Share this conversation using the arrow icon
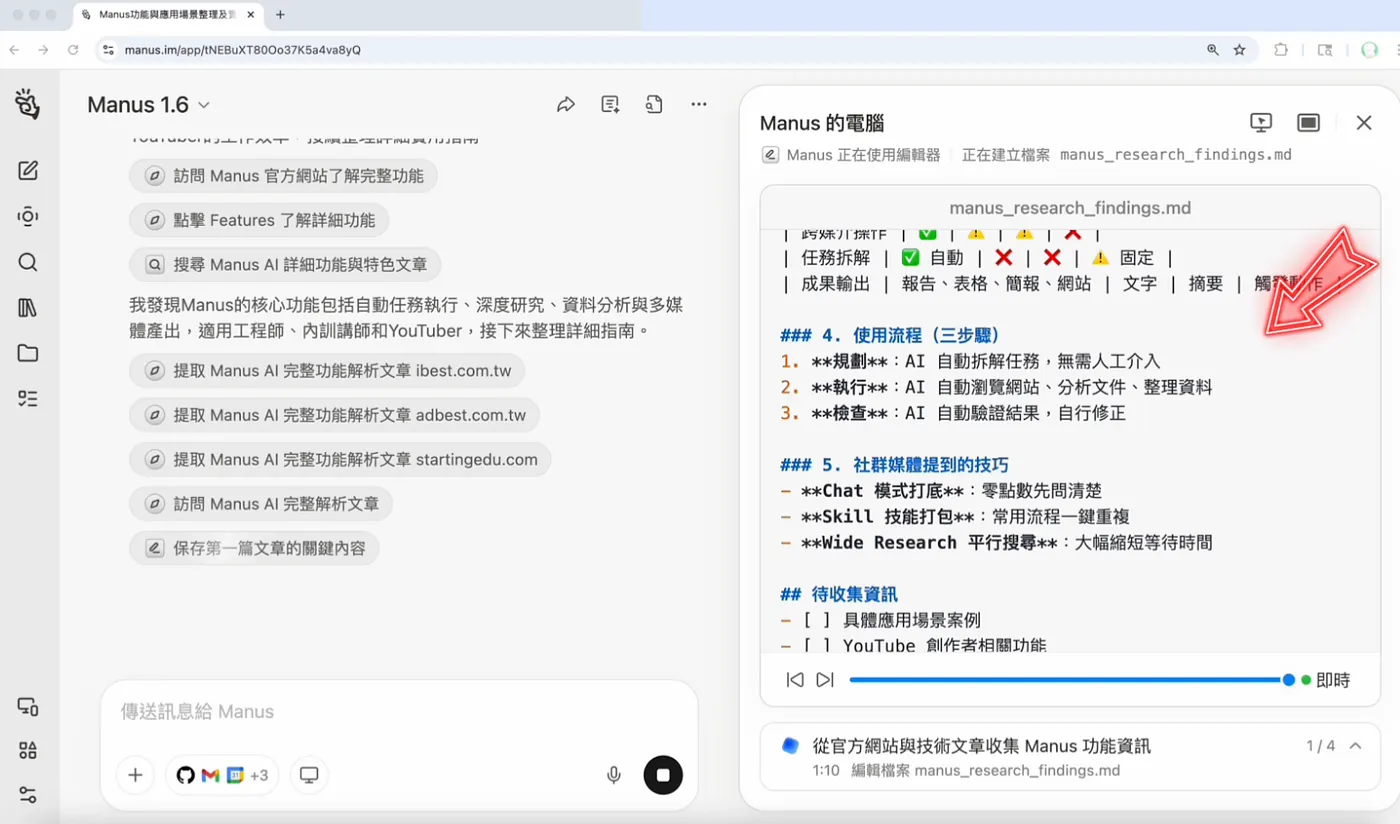Viewport: 1400px width, 824px height. tap(566, 105)
